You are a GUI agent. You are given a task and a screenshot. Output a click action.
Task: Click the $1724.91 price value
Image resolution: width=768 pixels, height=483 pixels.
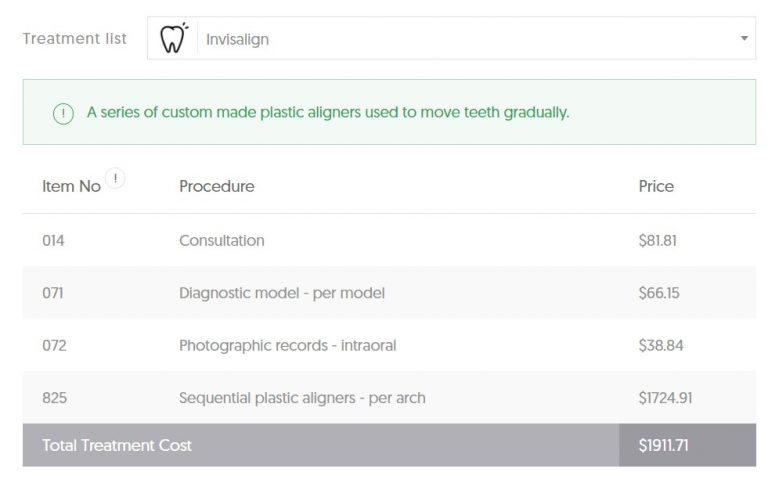tap(665, 398)
